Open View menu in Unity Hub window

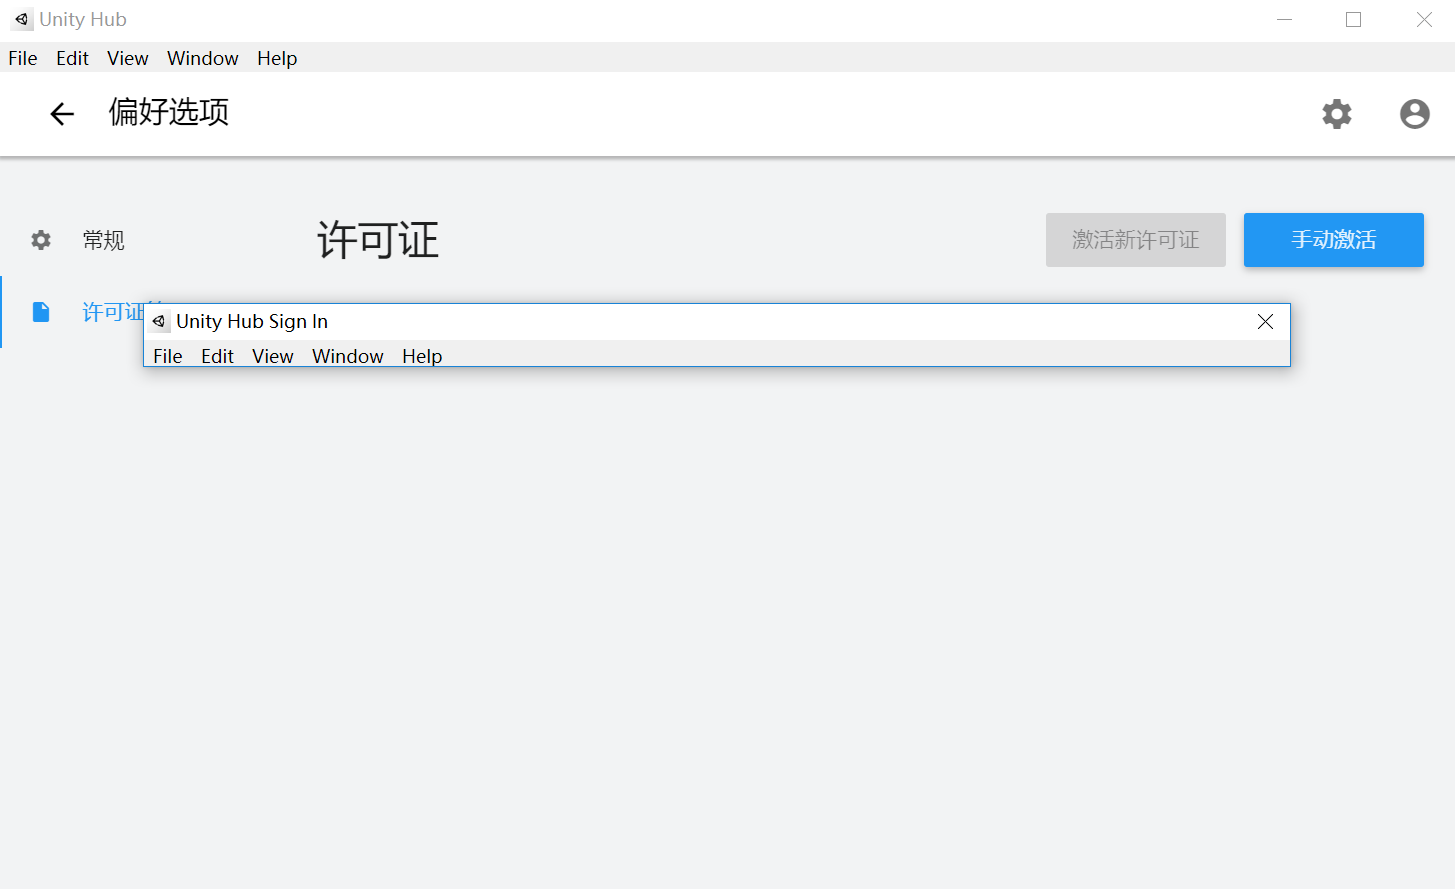(128, 58)
